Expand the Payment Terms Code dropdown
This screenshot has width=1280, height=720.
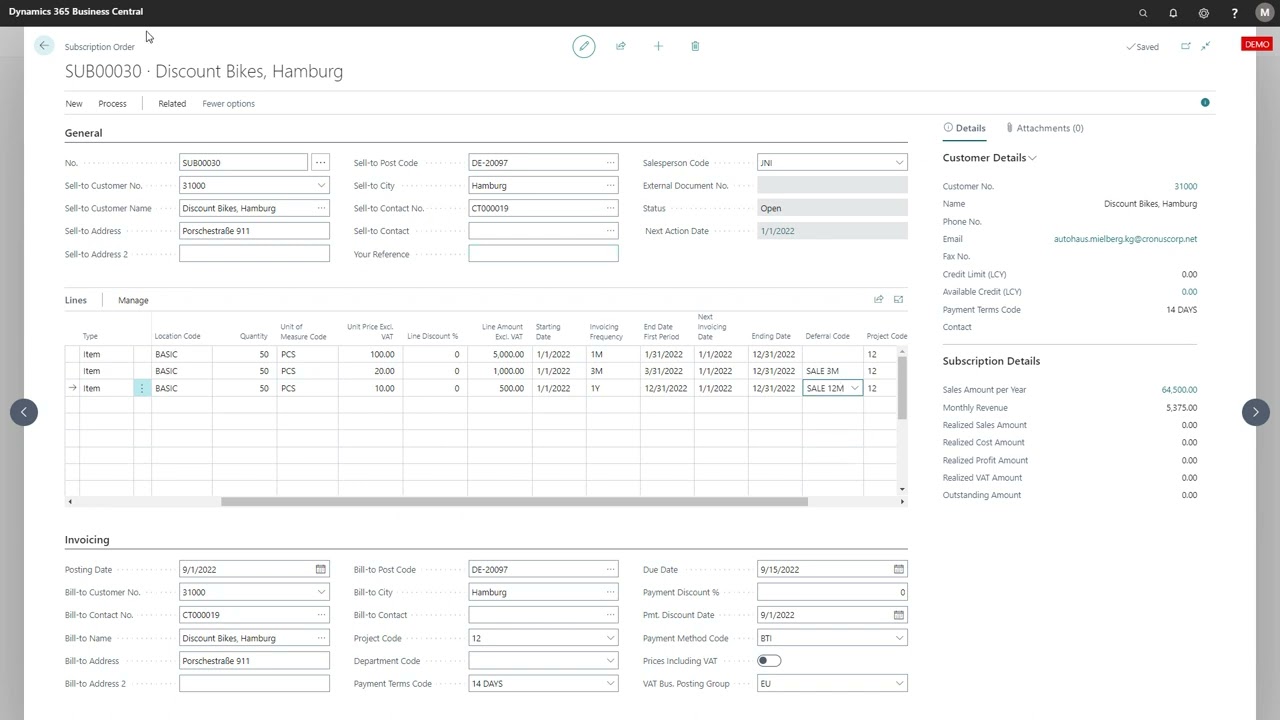click(x=610, y=684)
